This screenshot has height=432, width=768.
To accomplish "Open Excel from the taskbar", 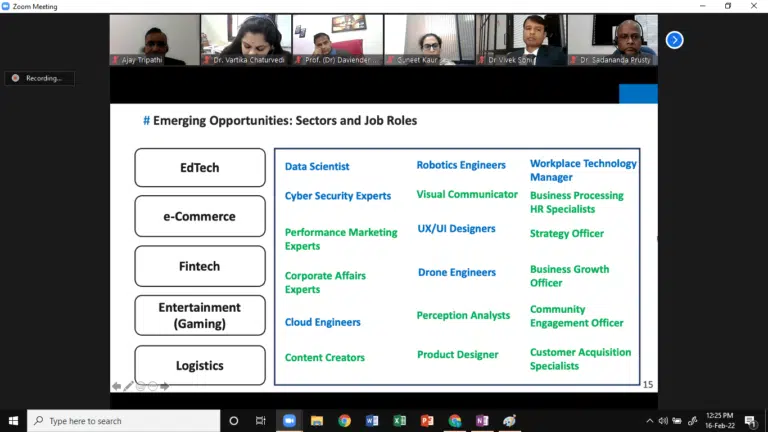I will pos(399,421).
